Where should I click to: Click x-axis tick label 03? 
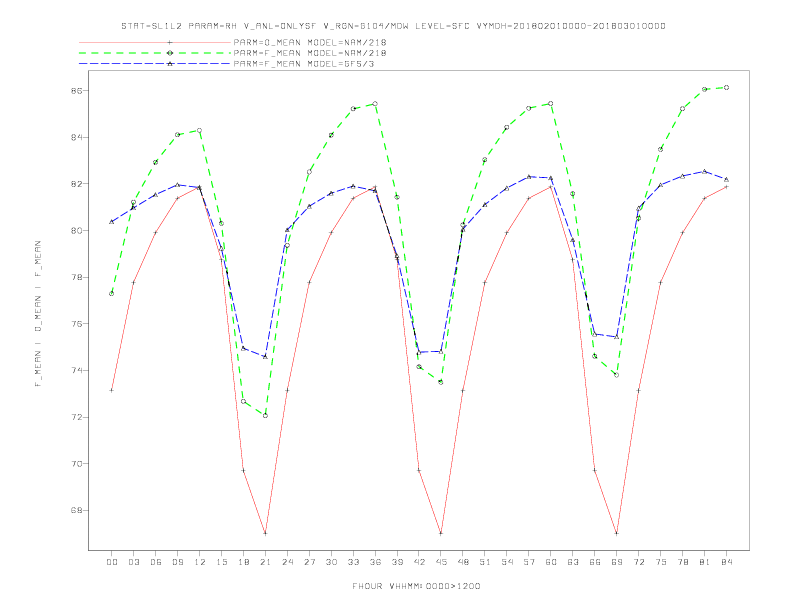(x=134, y=562)
